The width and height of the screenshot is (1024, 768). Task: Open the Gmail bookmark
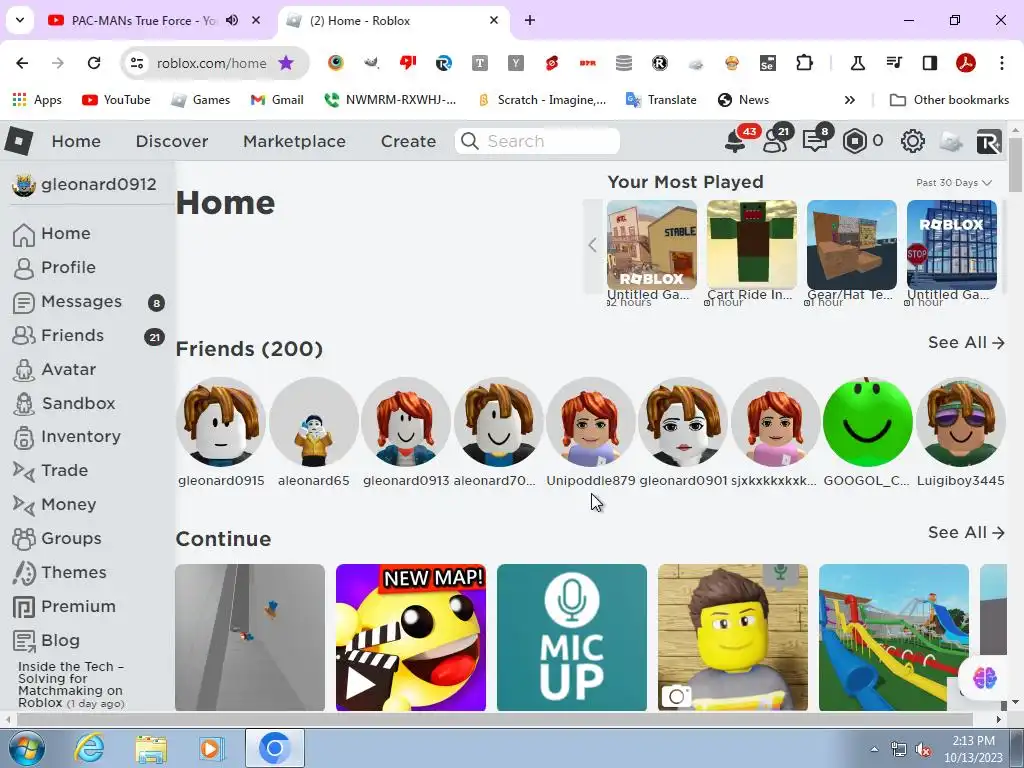(x=277, y=100)
